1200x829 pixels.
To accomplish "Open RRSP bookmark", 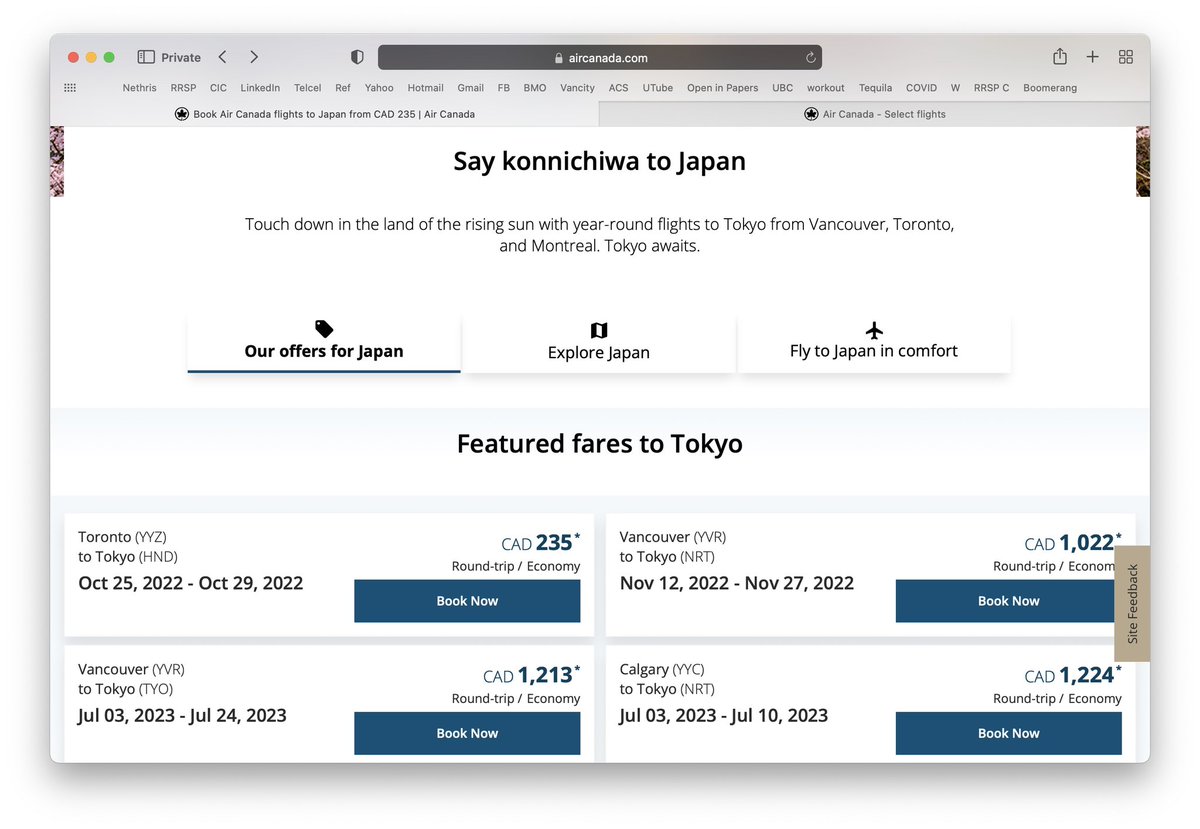I will (x=183, y=88).
